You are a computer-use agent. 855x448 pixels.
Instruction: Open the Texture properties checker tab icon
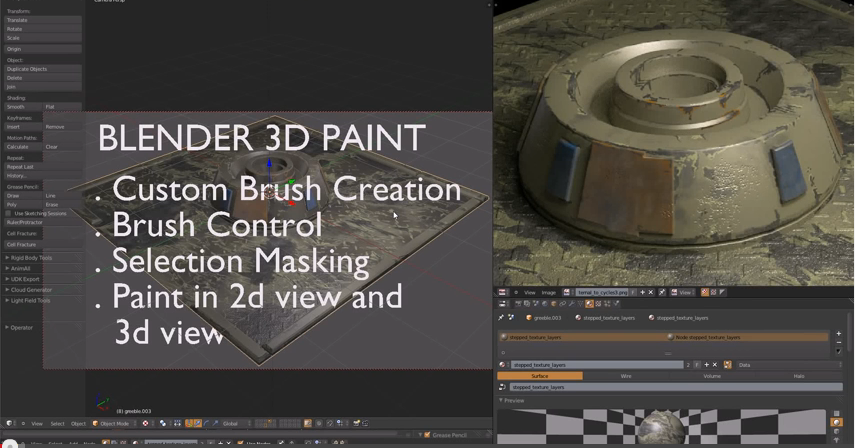click(x=598, y=304)
